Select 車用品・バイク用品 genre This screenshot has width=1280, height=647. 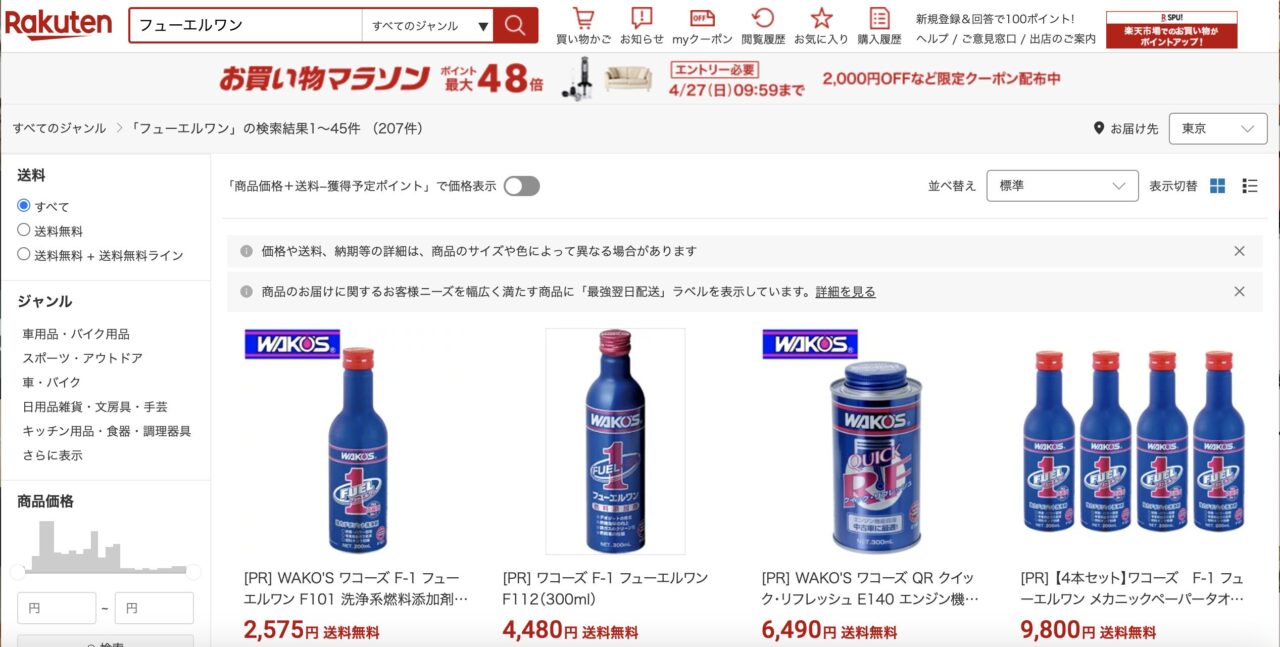coord(76,334)
